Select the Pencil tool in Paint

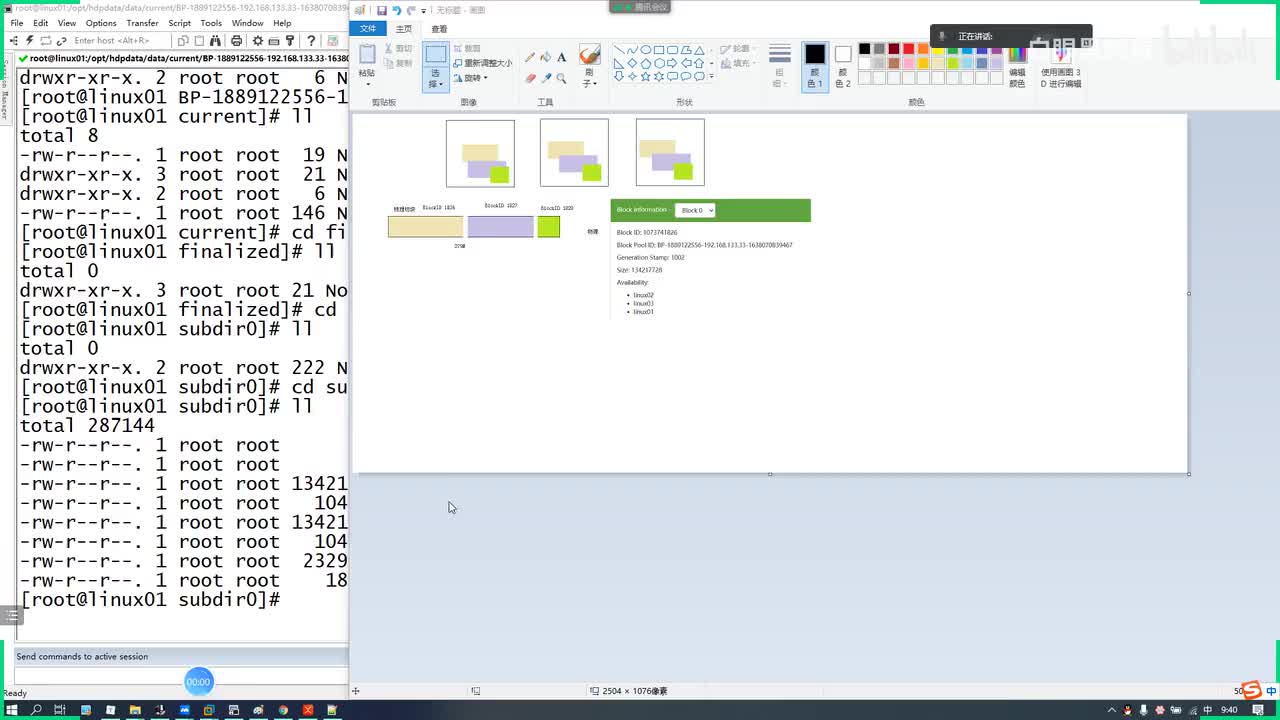pyautogui.click(x=530, y=57)
